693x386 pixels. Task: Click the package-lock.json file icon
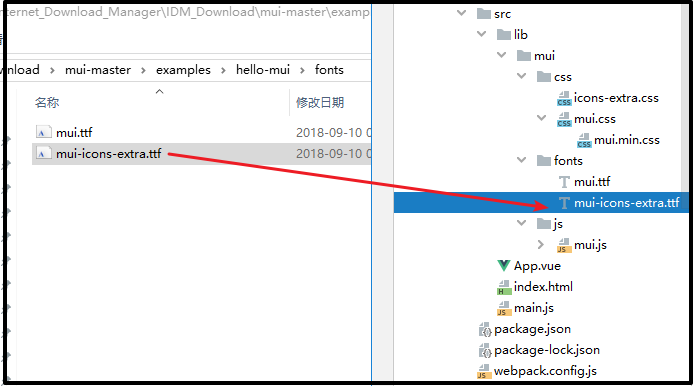[485, 350]
